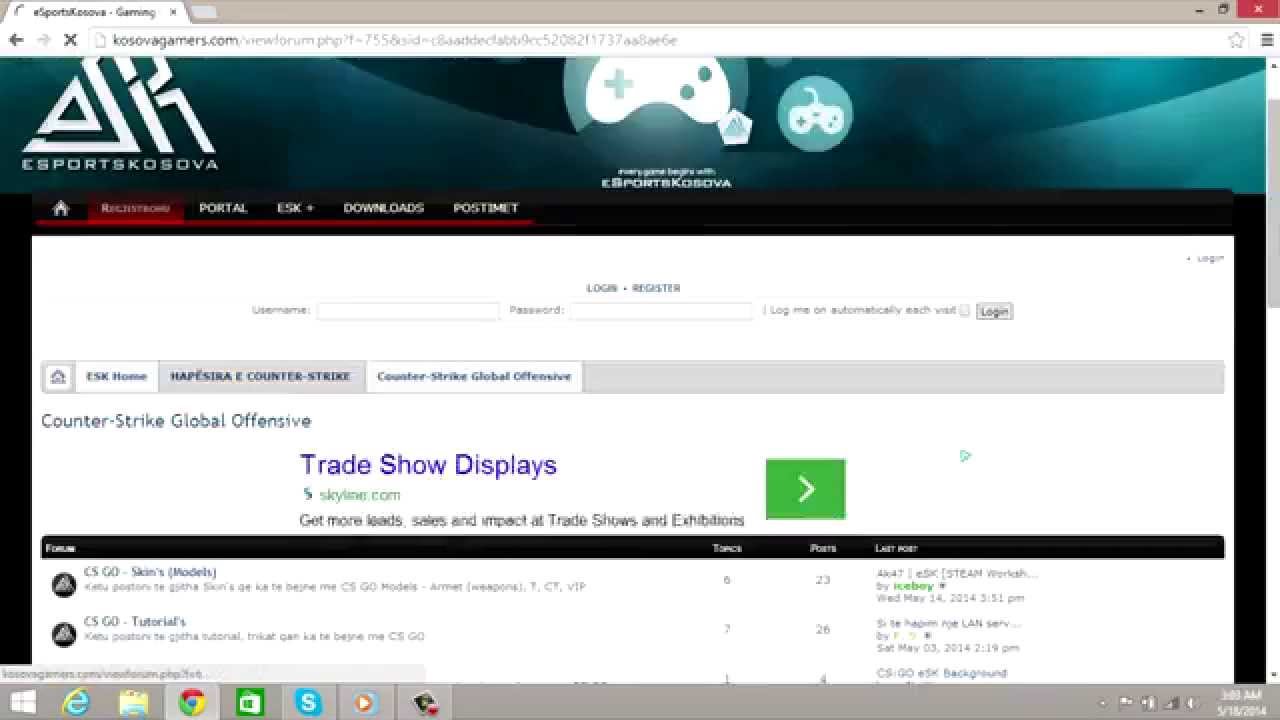This screenshot has width=1280, height=720.
Task: Go back using the browser back arrow
Action: [x=16, y=40]
